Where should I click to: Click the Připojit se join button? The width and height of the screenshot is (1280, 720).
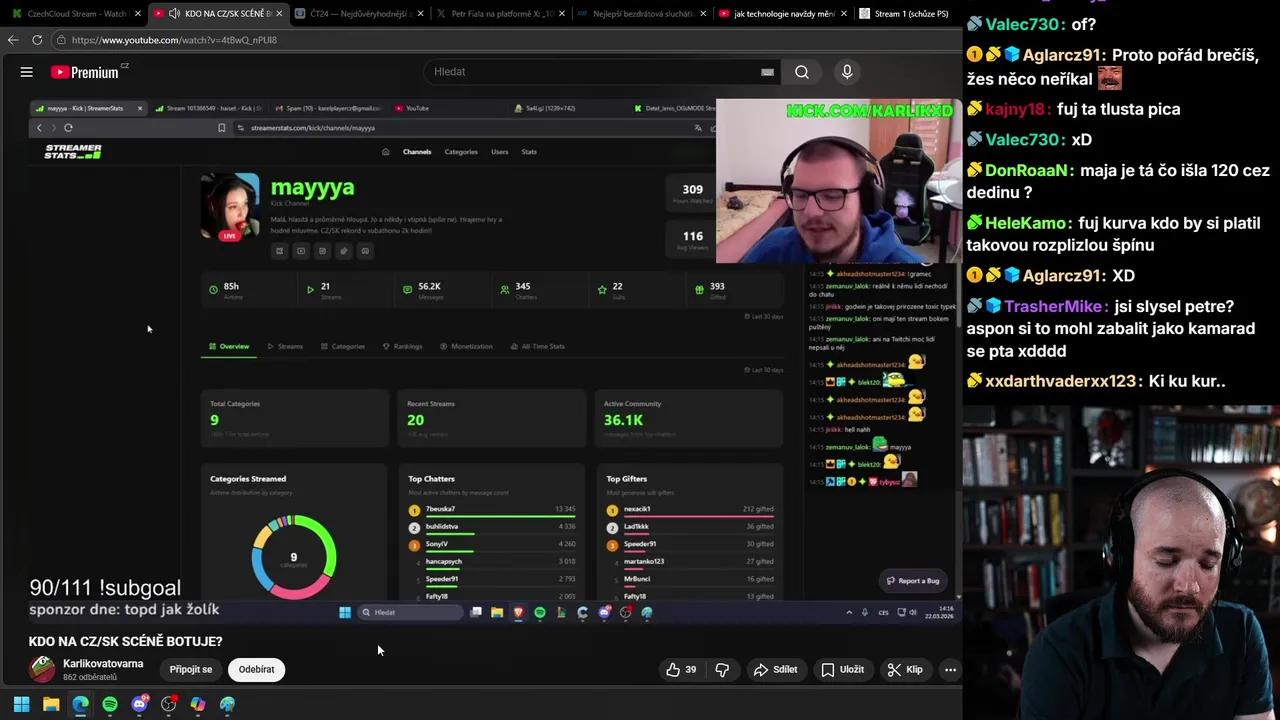pyautogui.click(x=191, y=670)
